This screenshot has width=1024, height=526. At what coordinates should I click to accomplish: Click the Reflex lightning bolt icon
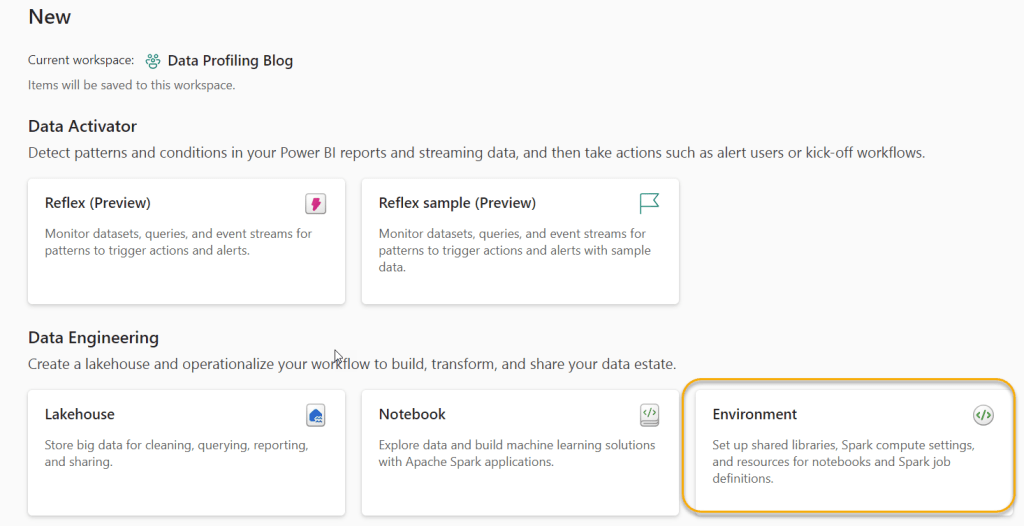[x=316, y=204]
